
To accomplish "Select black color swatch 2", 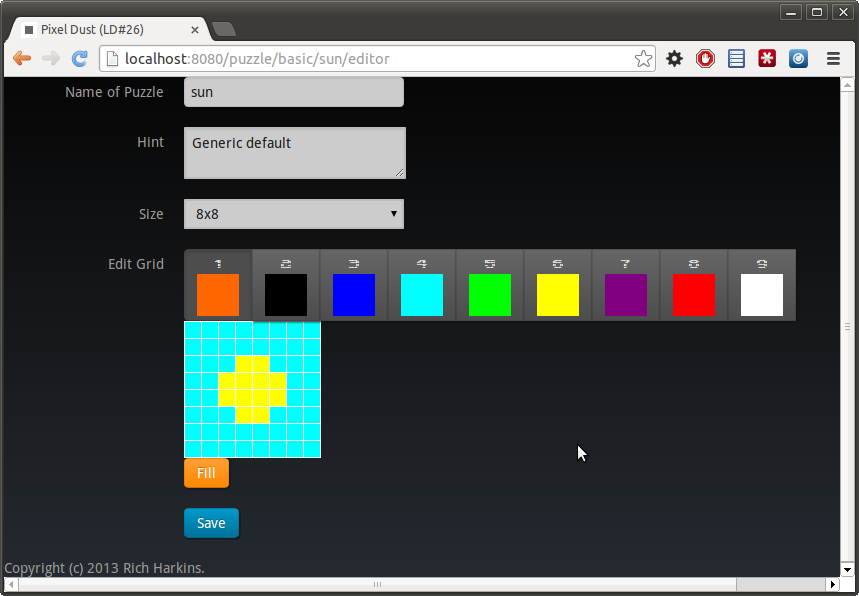I will tap(286, 295).
